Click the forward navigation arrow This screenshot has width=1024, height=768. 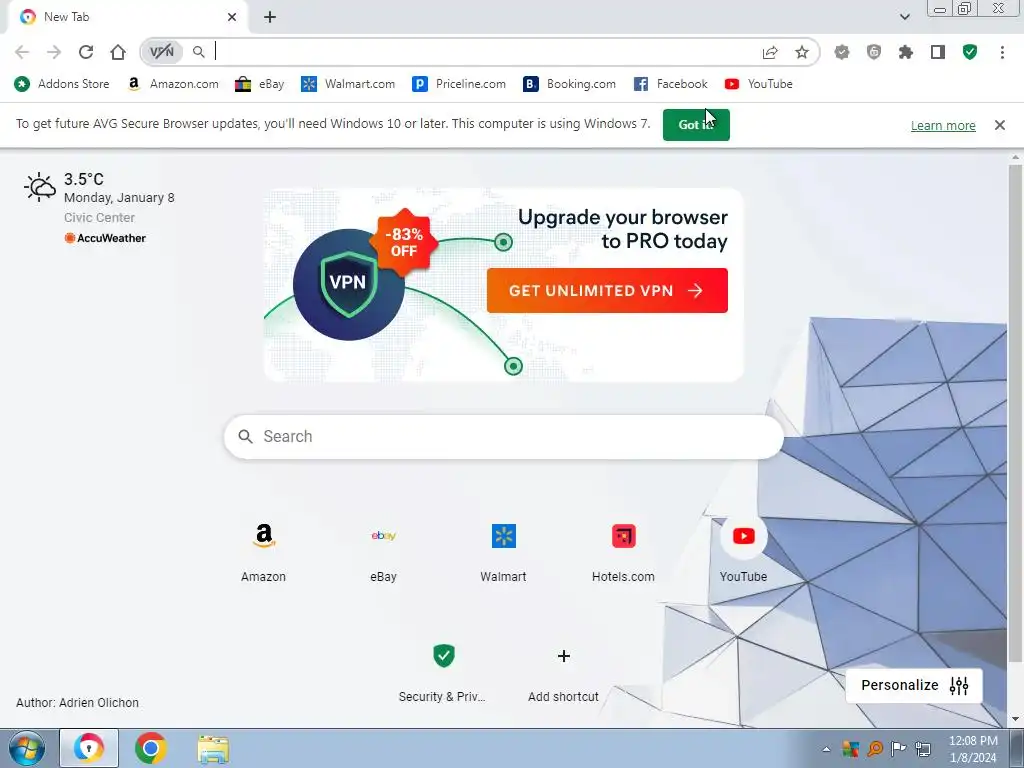pos(54,52)
